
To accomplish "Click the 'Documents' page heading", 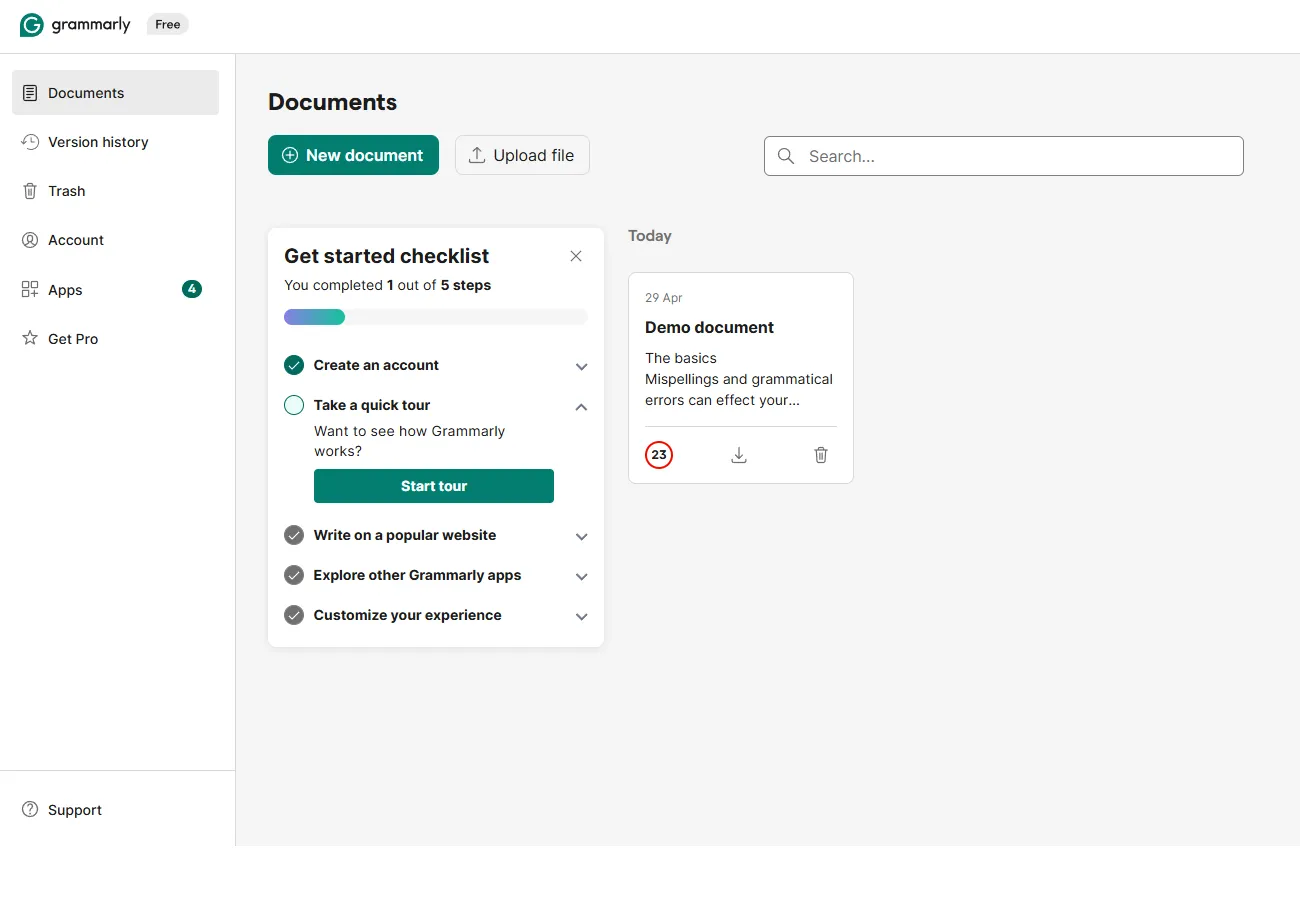I will (x=333, y=102).
